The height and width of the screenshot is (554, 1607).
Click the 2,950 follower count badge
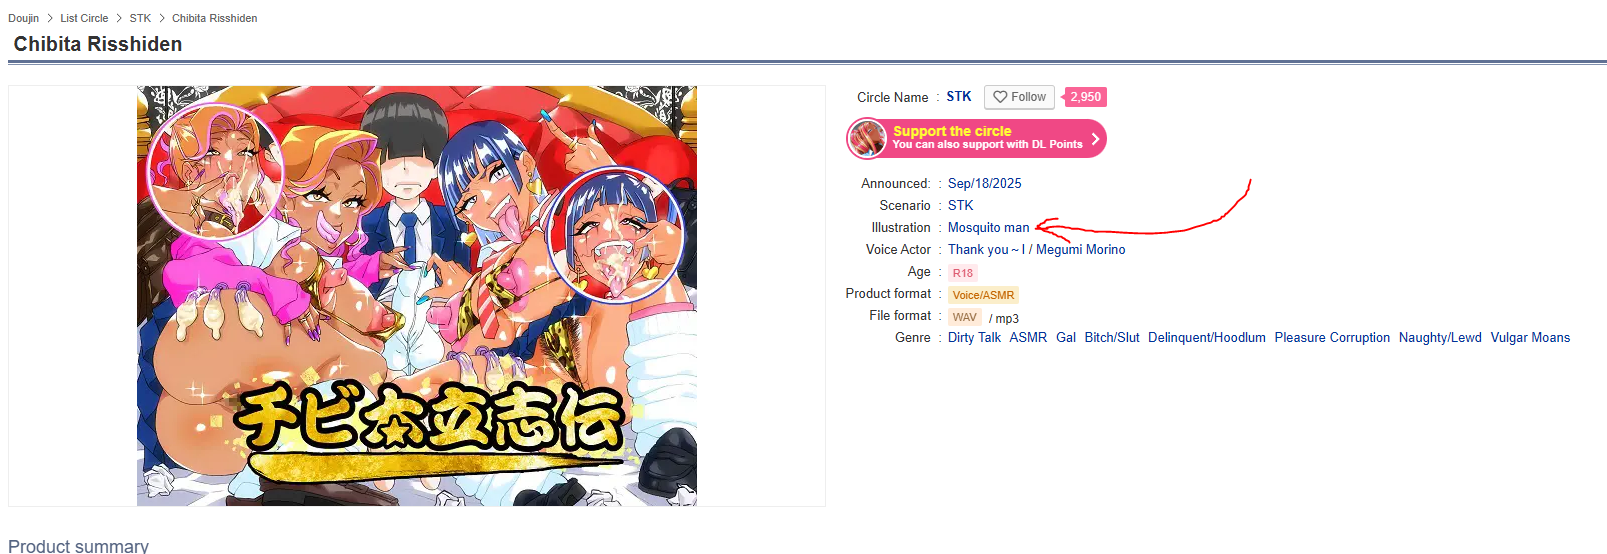pyautogui.click(x=1085, y=97)
